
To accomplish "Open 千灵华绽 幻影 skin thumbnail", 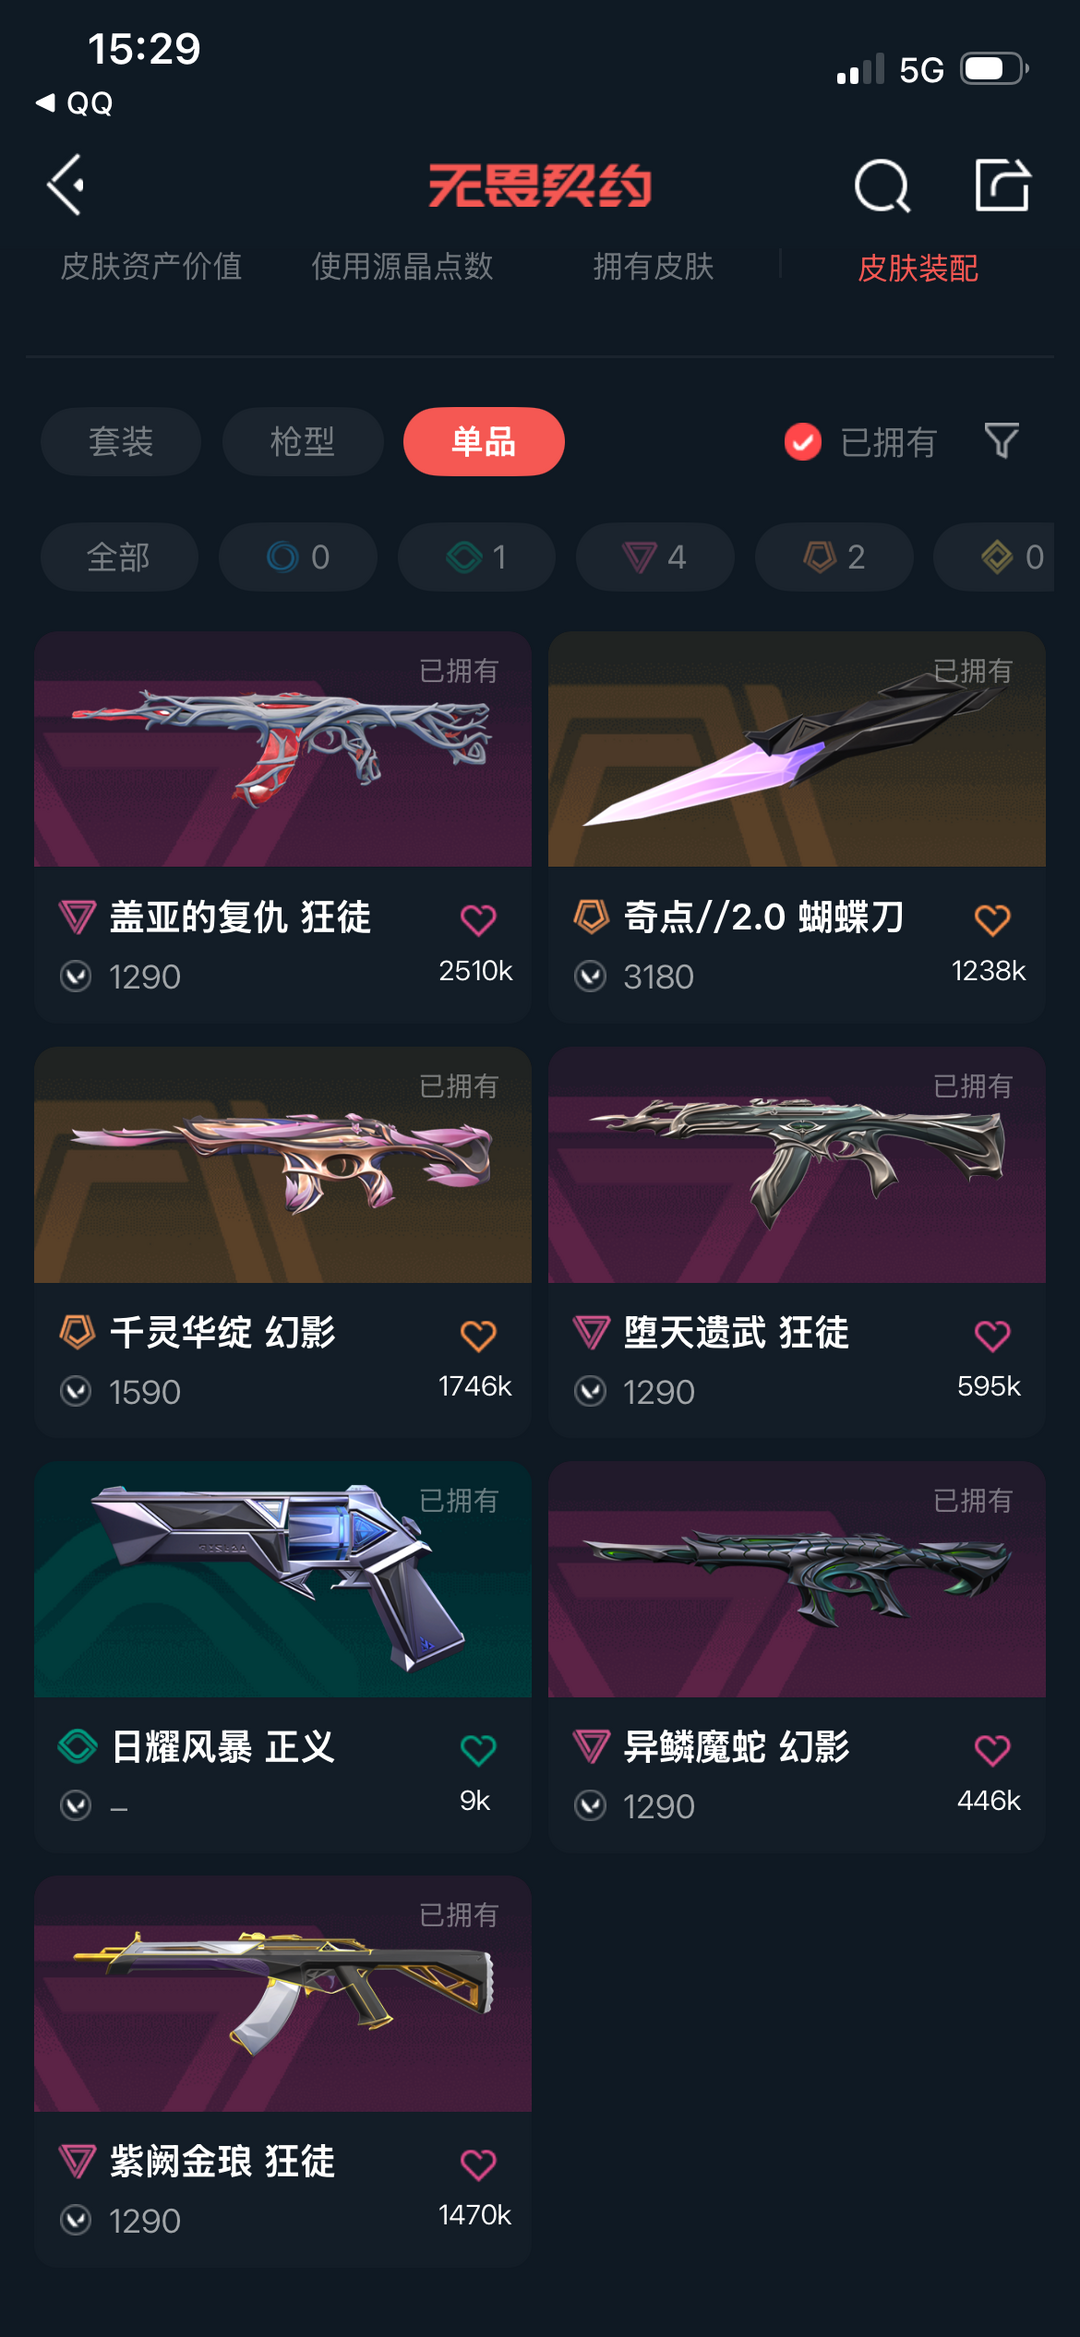I will pyautogui.click(x=283, y=1165).
